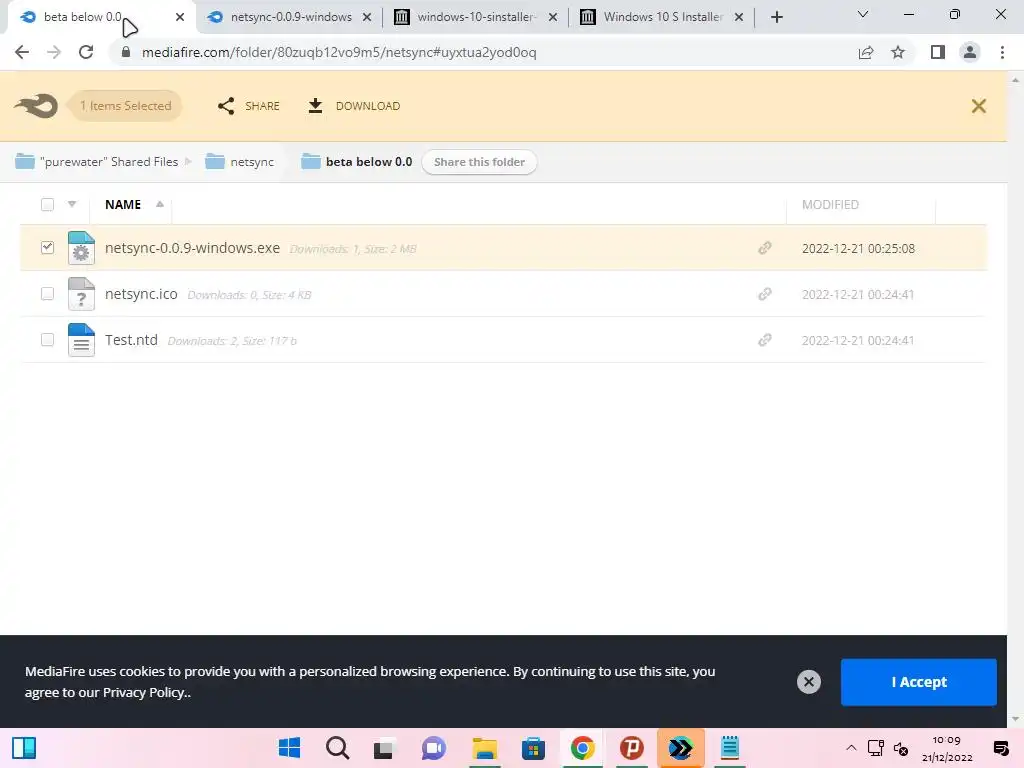Expand the selection dropdown arrow beside select-all
The image size is (1024, 768).
[x=72, y=204]
